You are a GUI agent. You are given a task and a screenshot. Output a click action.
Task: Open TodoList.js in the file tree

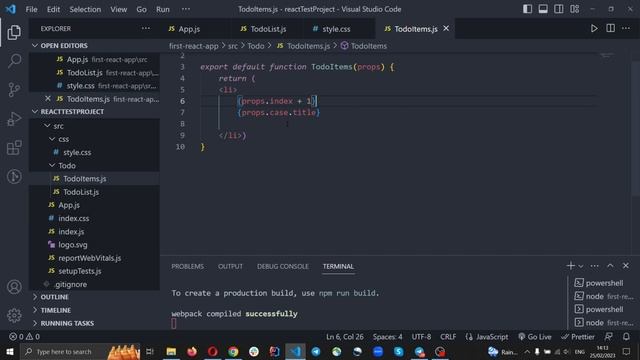coord(81,192)
